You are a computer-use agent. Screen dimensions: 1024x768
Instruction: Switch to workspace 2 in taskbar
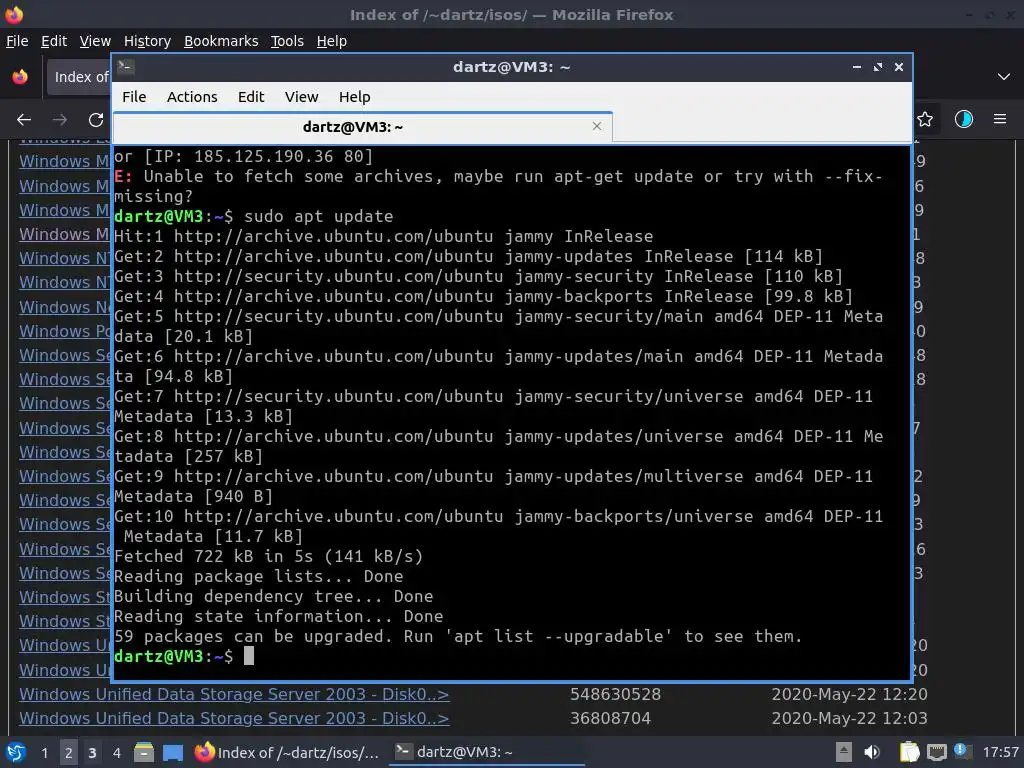tap(69, 752)
